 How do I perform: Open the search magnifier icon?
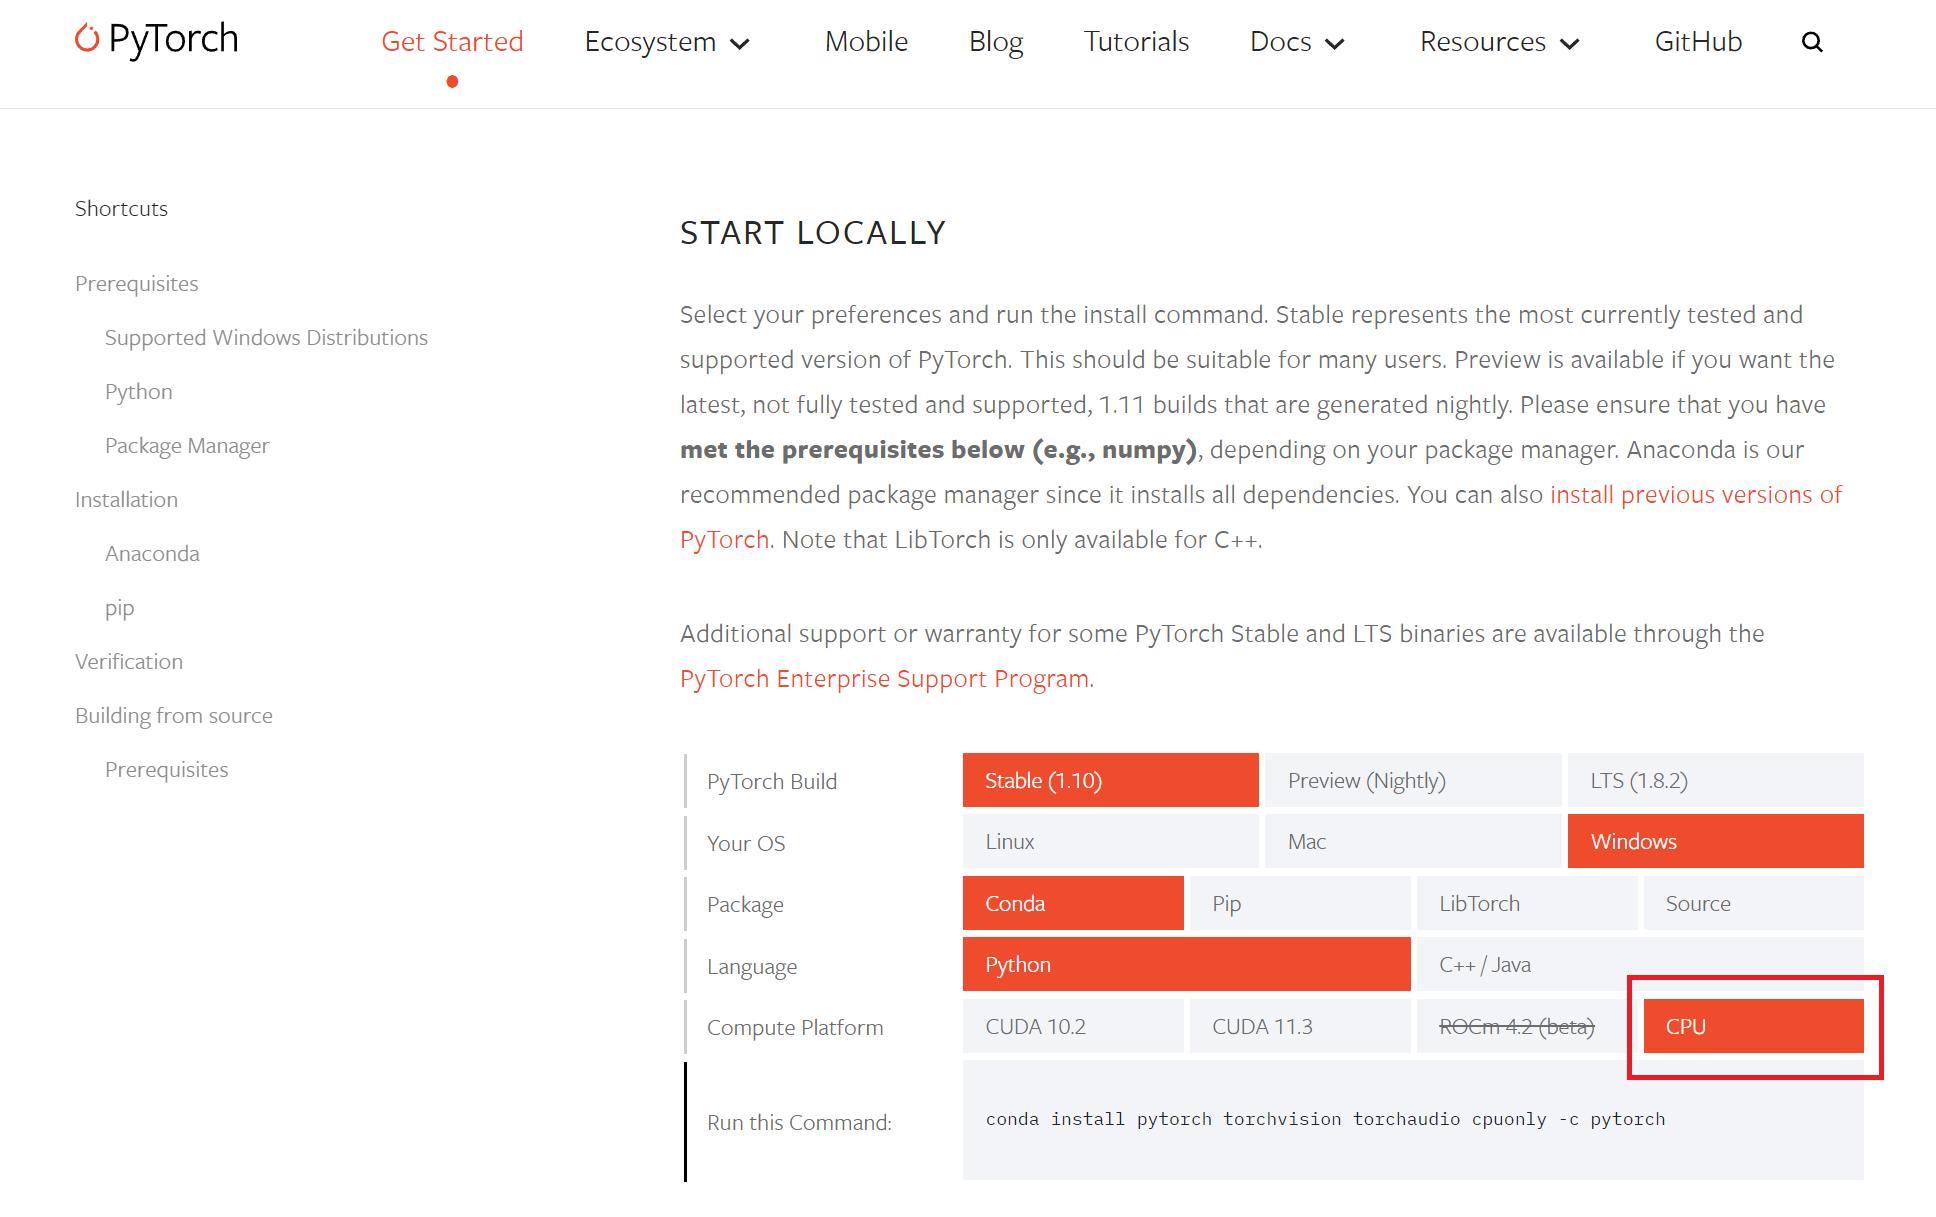1812,42
